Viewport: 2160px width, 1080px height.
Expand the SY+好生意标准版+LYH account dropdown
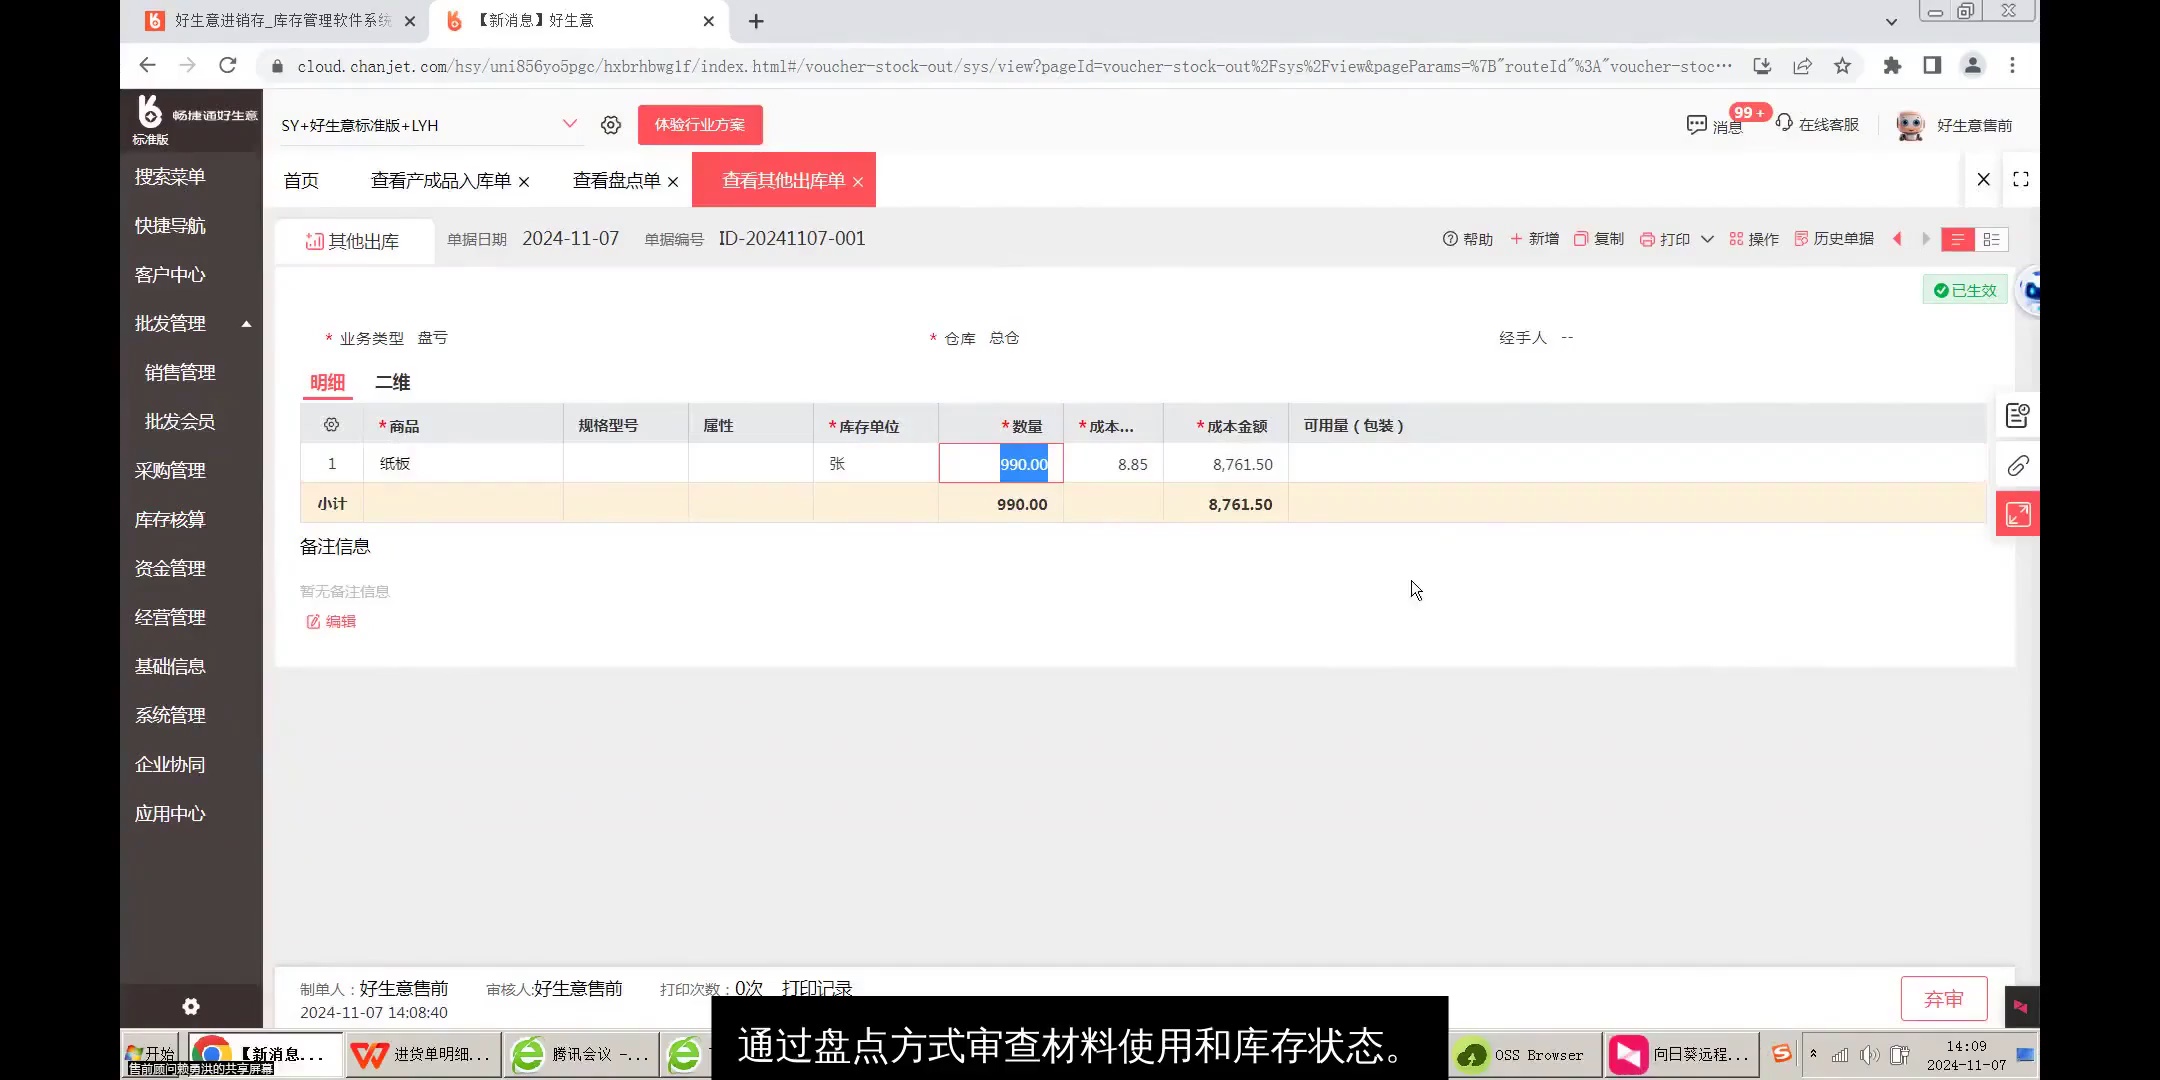click(x=569, y=124)
